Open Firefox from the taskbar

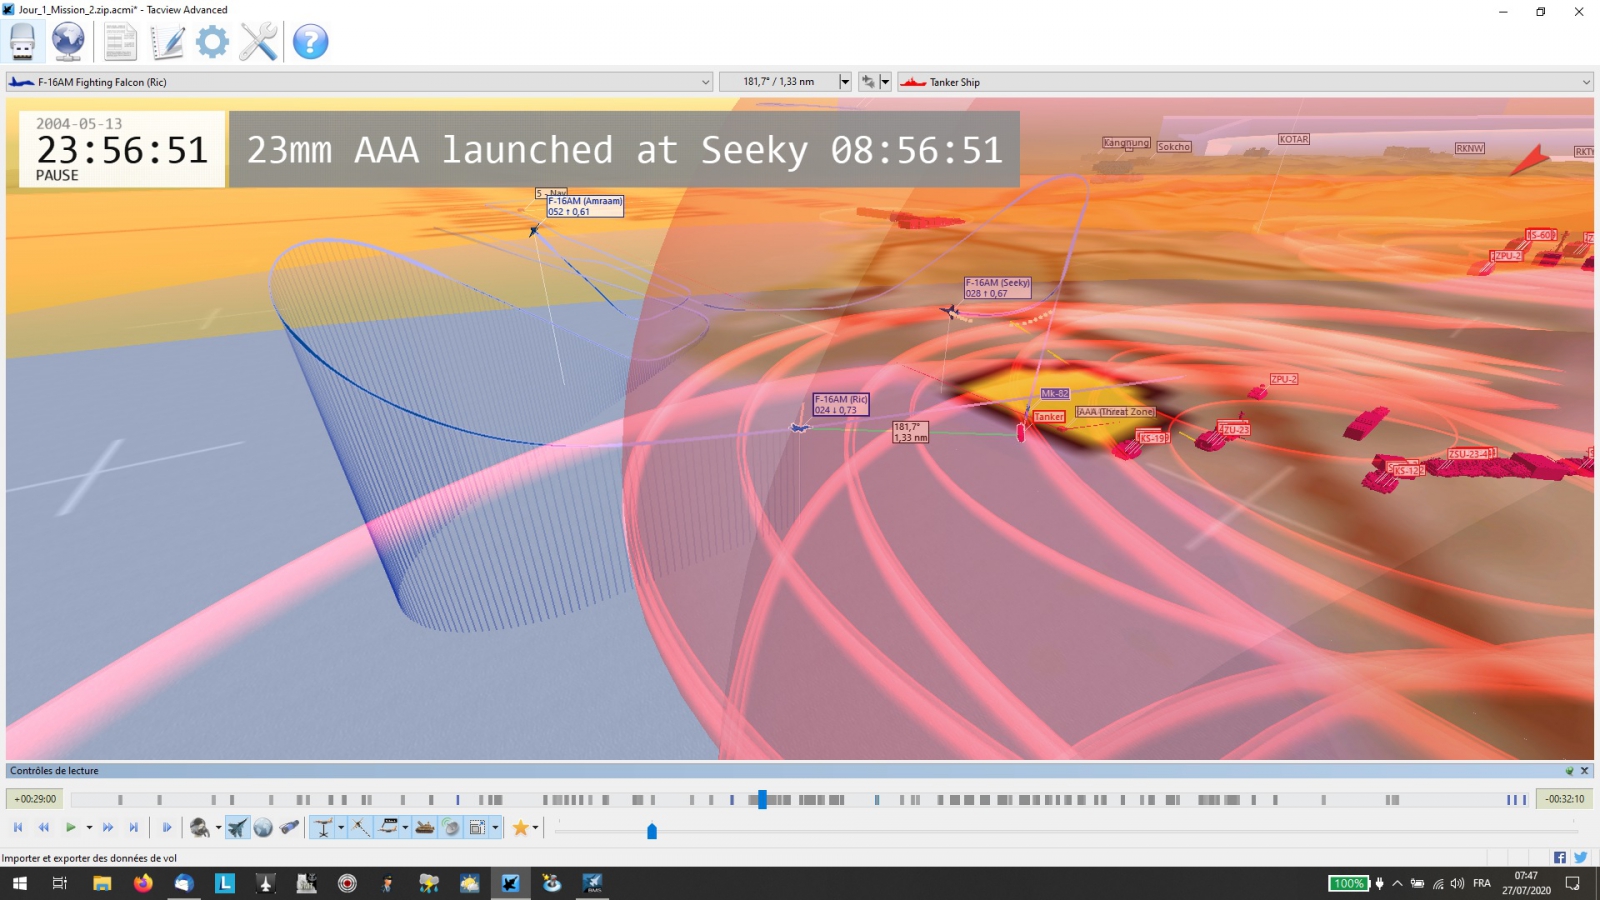point(143,883)
